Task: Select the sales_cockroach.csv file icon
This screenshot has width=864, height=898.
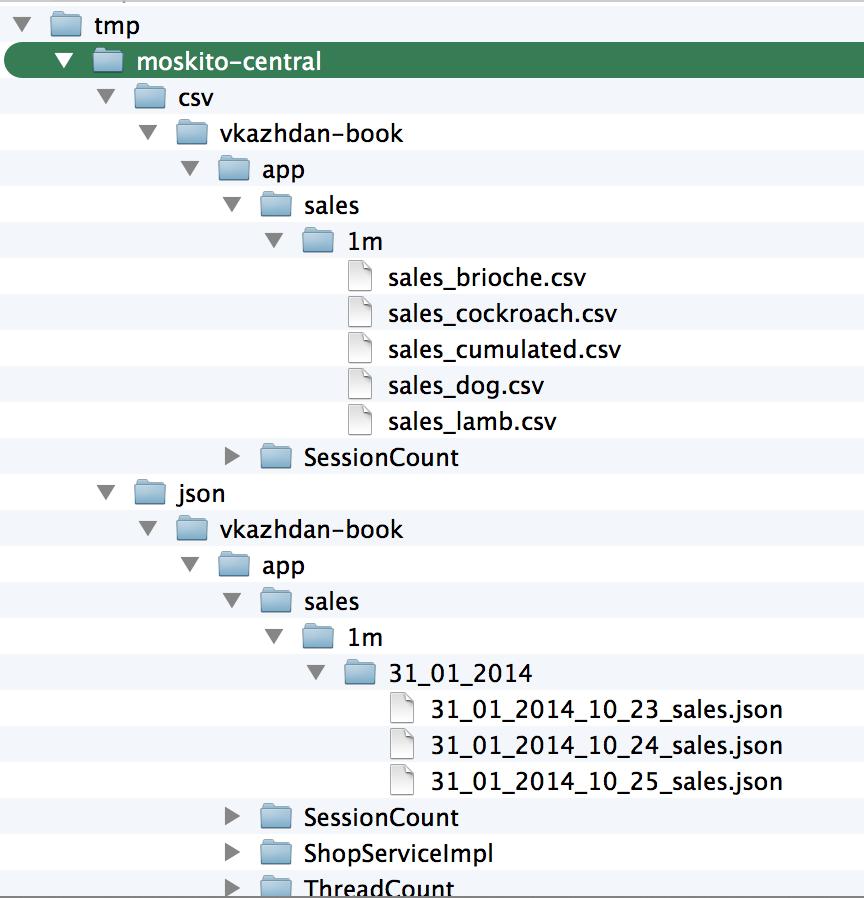Action: 360,312
